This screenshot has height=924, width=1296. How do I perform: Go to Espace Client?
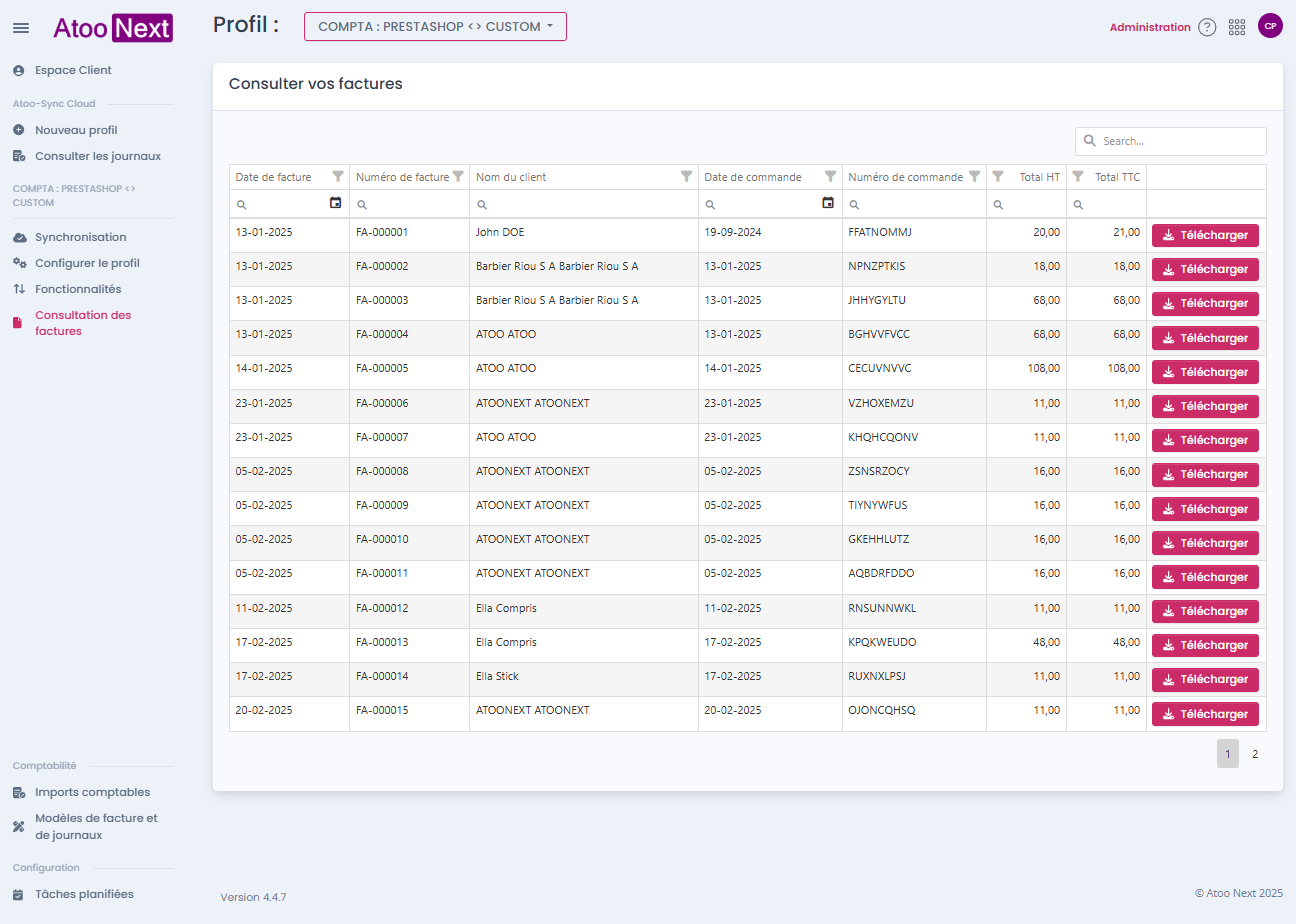[73, 70]
